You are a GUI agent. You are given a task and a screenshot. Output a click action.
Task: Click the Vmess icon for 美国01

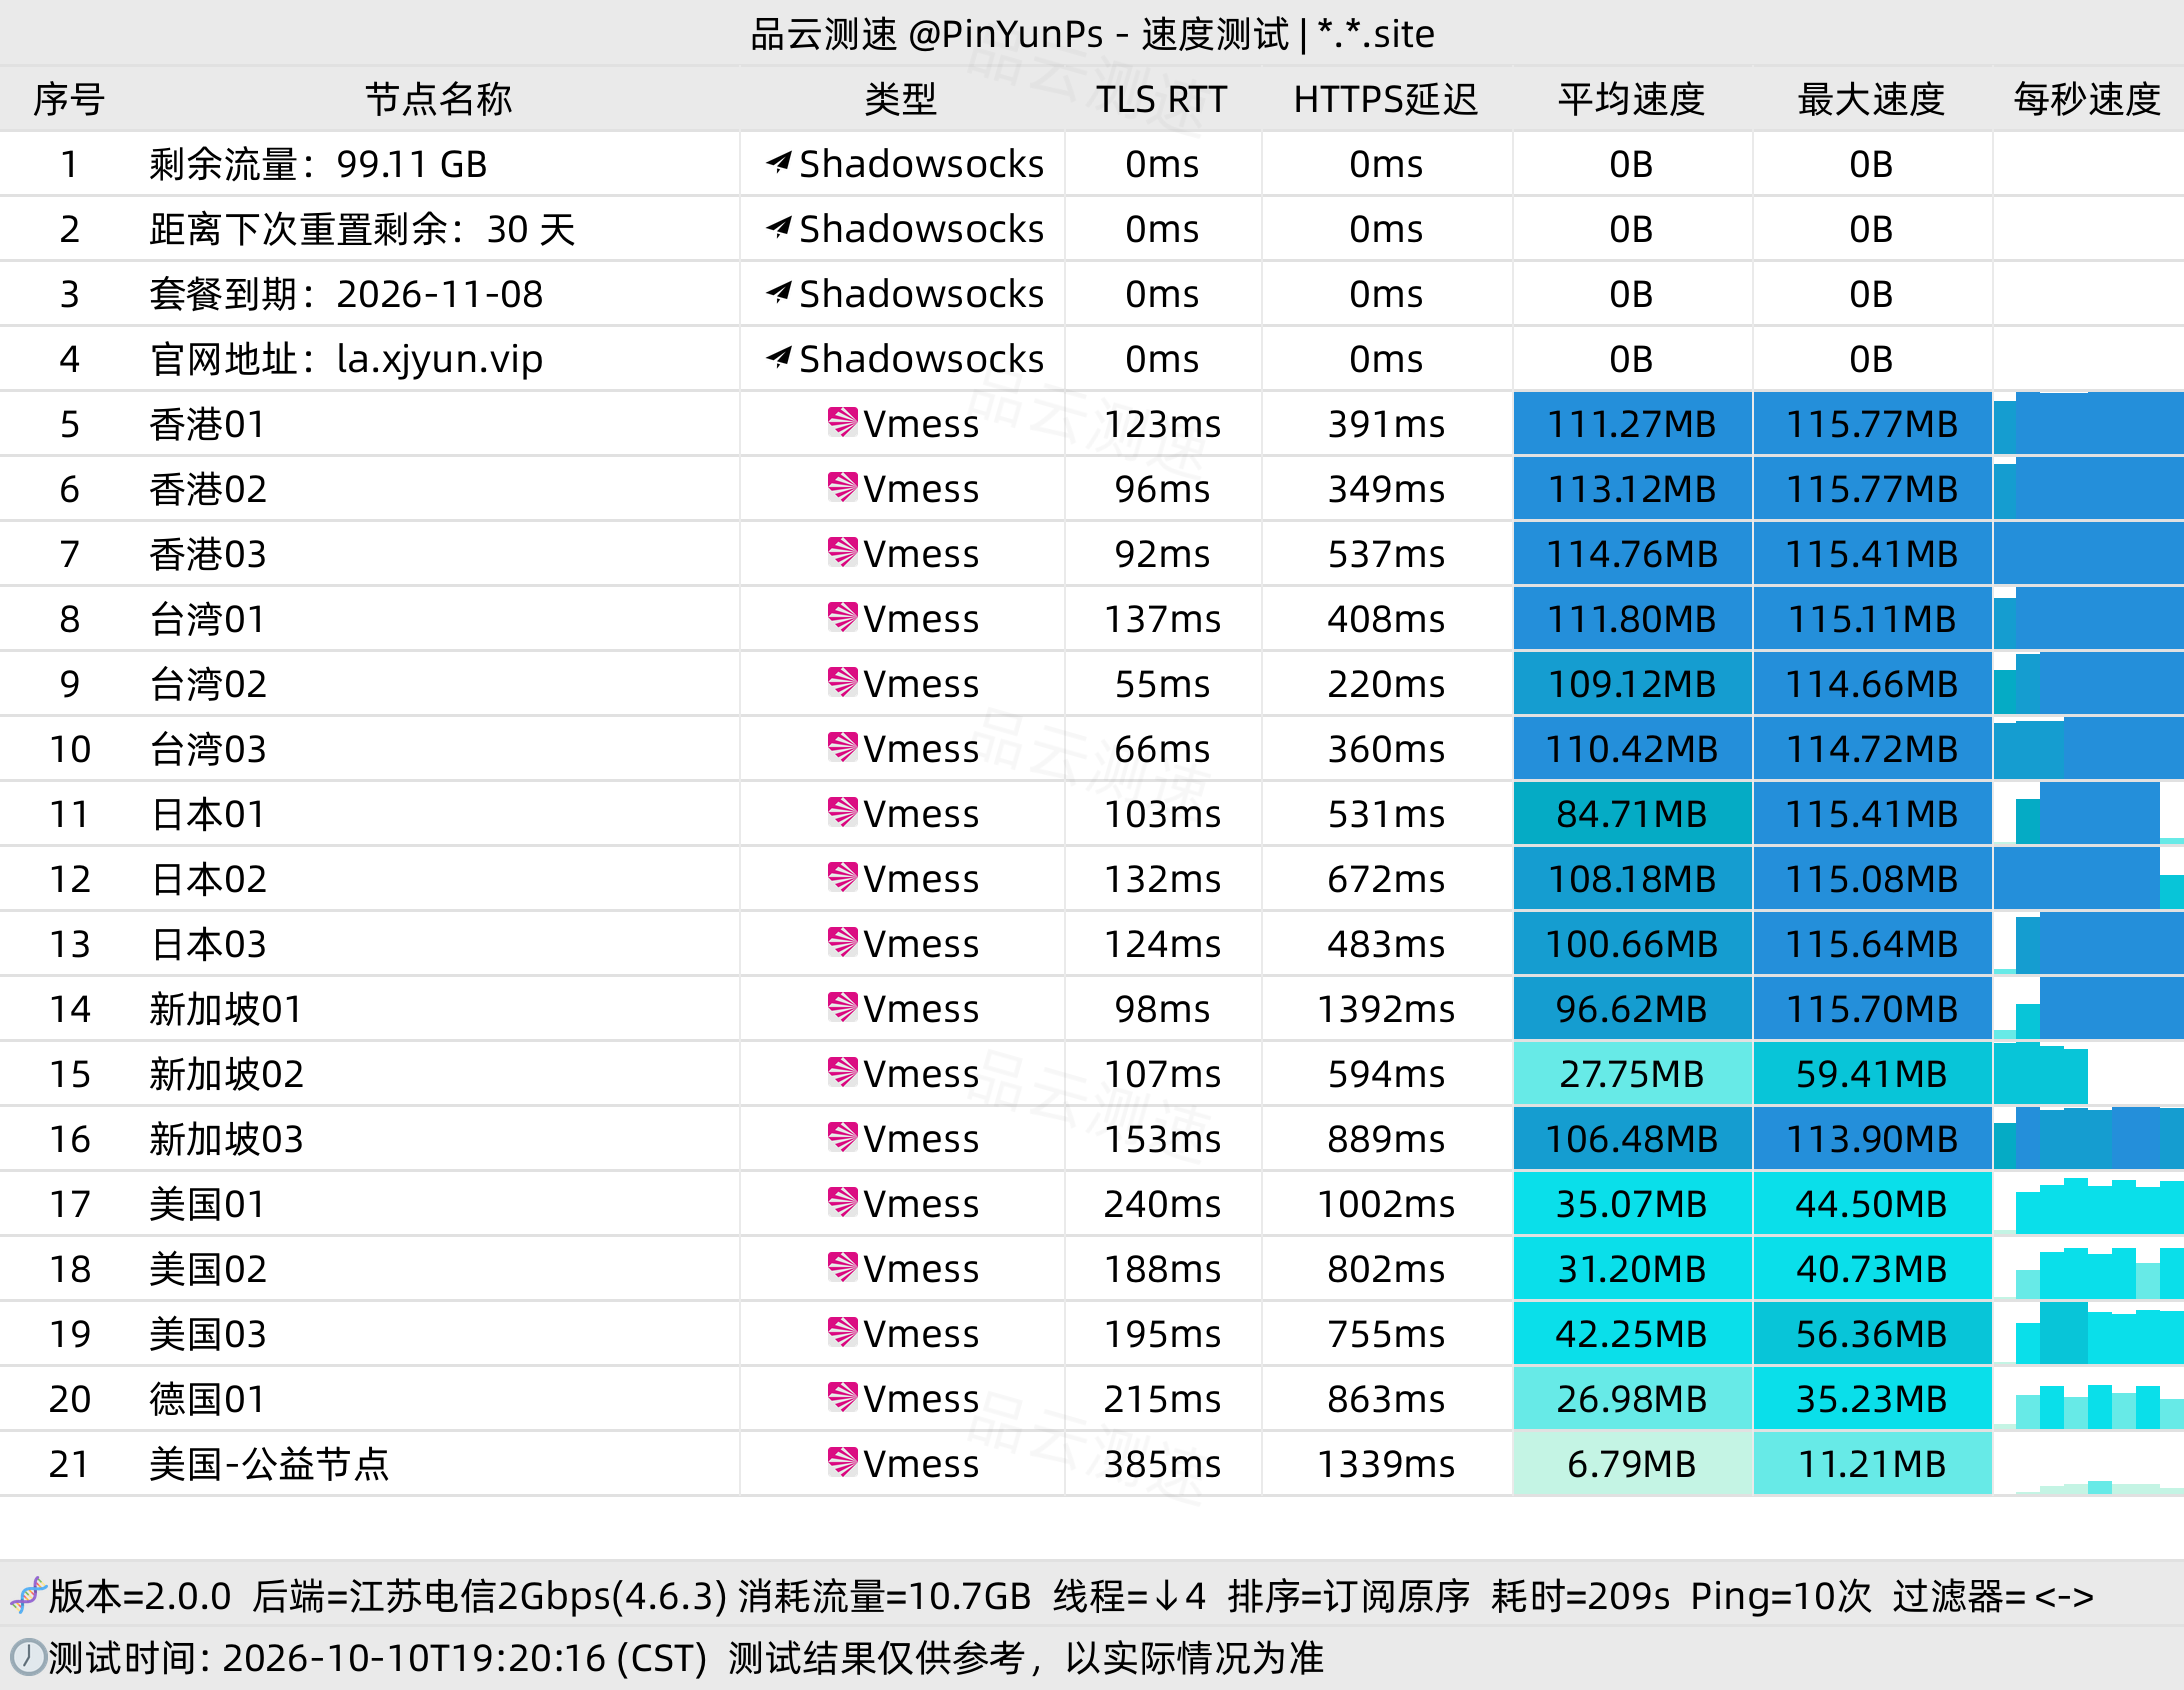pyautogui.click(x=843, y=1202)
